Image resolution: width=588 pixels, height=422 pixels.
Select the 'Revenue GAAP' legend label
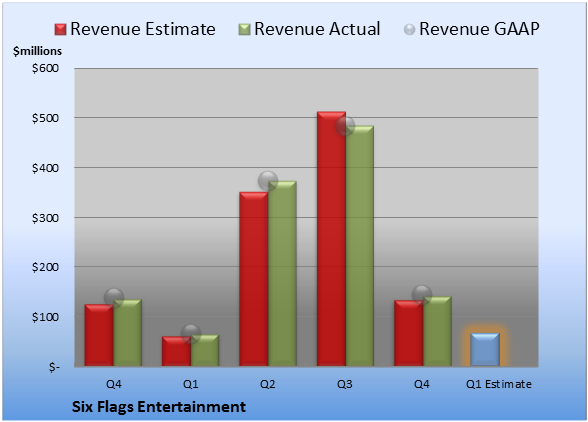[x=479, y=29]
